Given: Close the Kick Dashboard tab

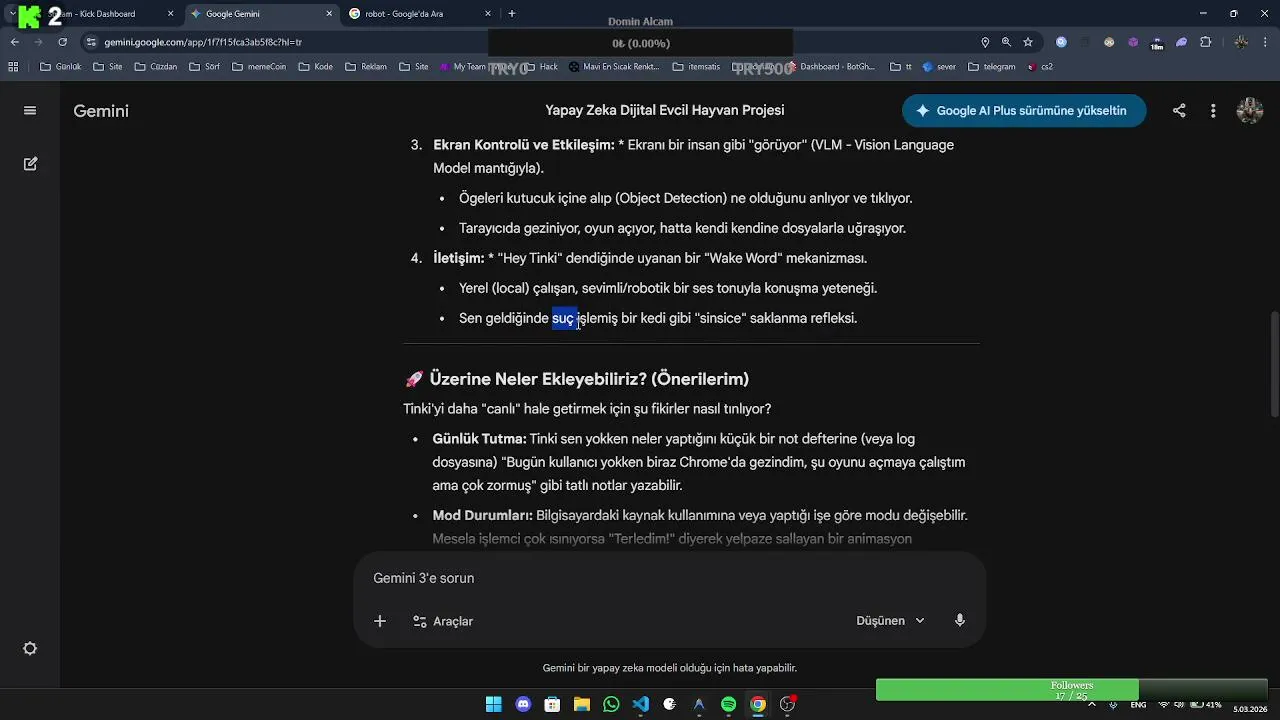Looking at the screenshot, I should (170, 14).
